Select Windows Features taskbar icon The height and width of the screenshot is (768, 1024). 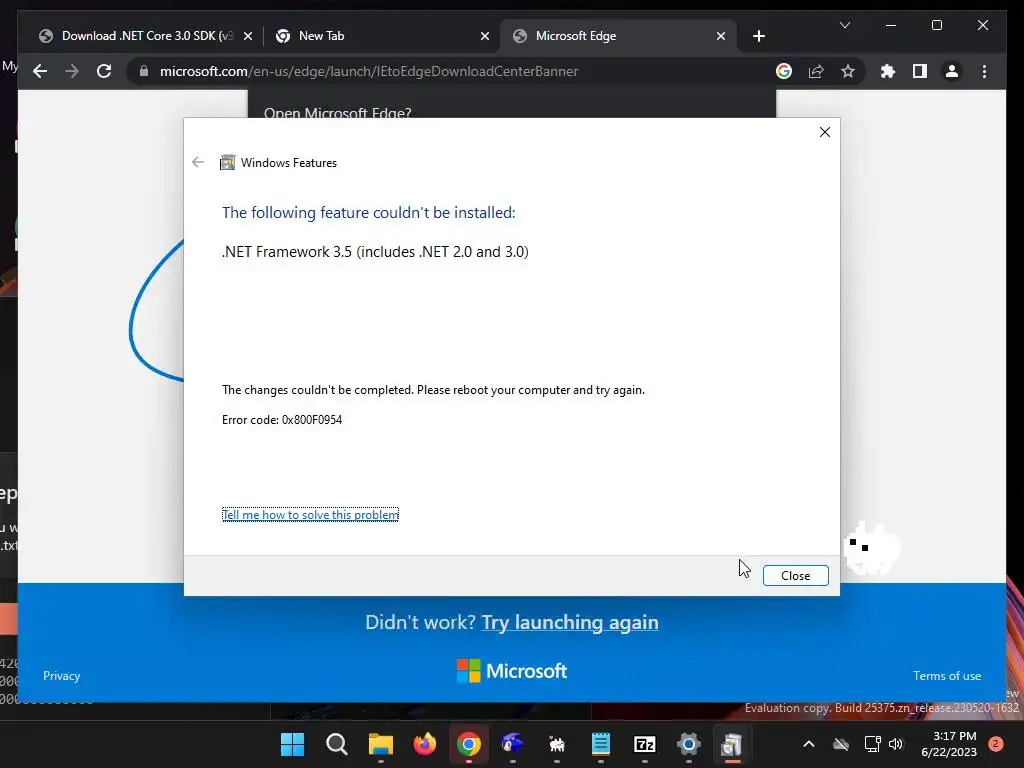click(732, 744)
